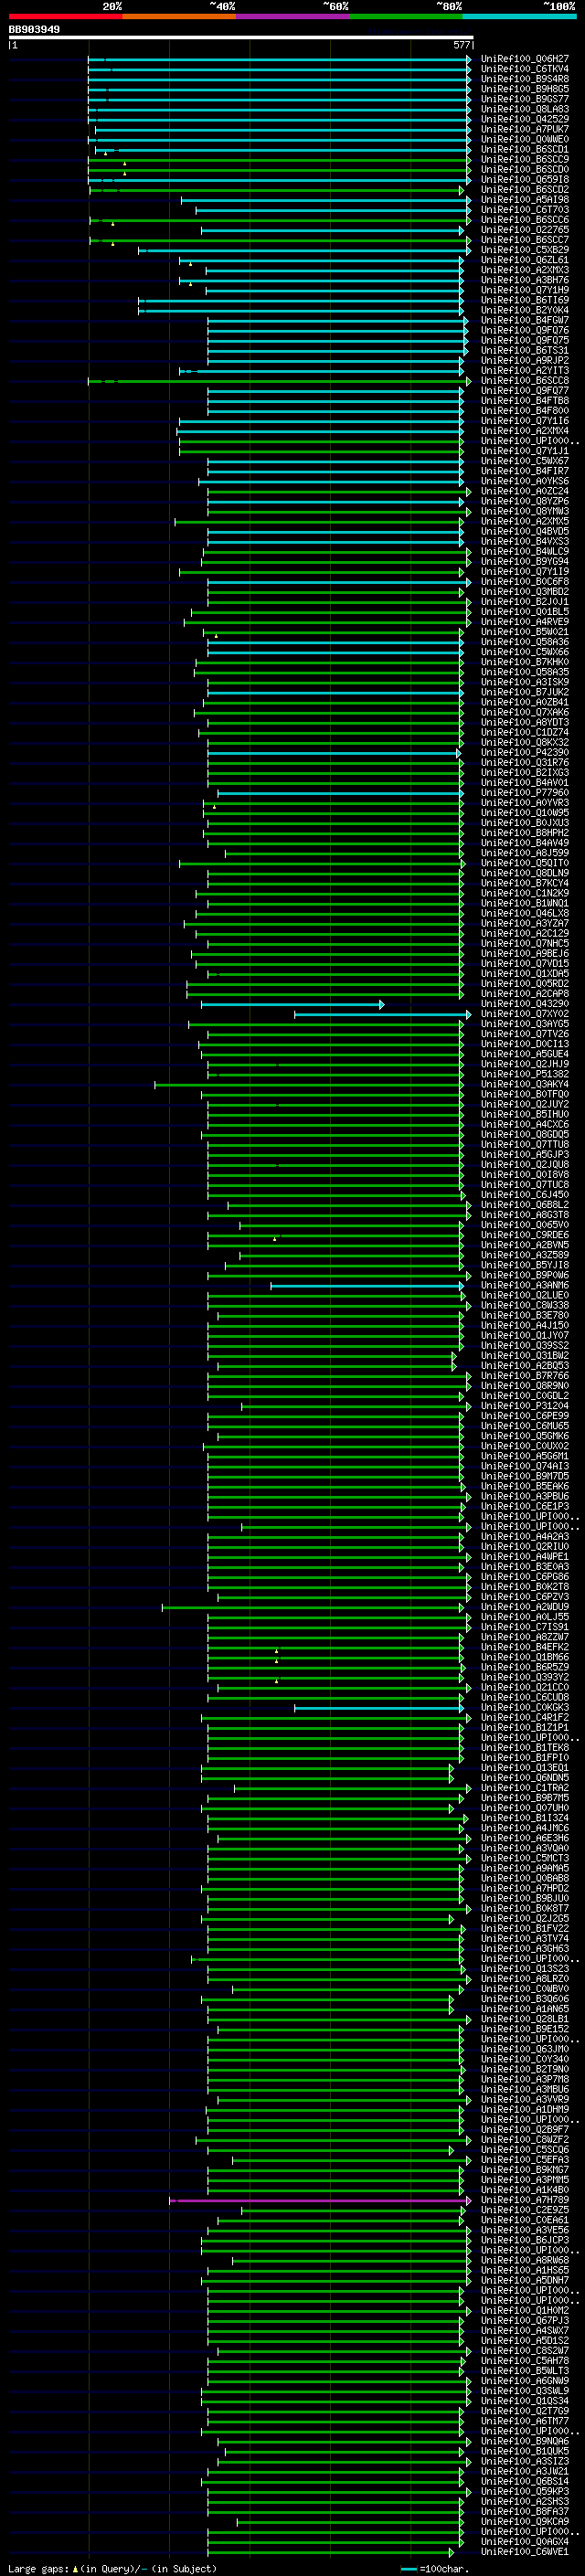The height and width of the screenshot is (2576, 585).
Task: Select the UniRef100_B5IHU0 label
Action: (525, 1114)
